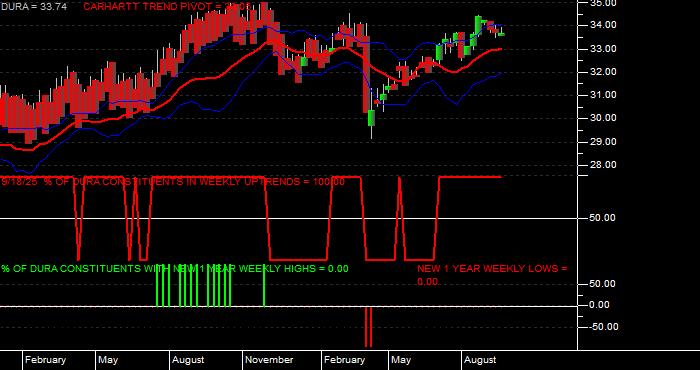Select the weekly uptrends percentage label
This screenshot has height=370, width=700.
click(173, 182)
